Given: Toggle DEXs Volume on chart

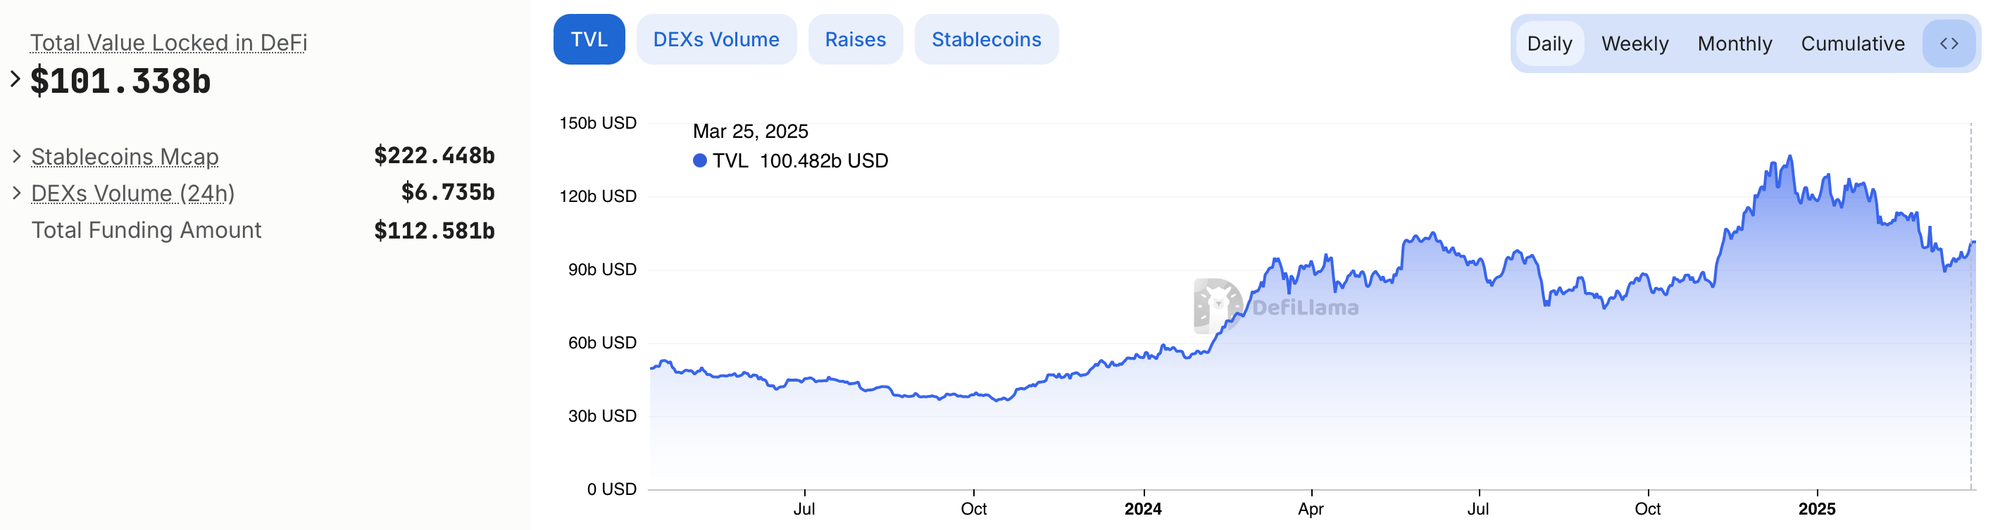Looking at the screenshot, I should tap(716, 40).
